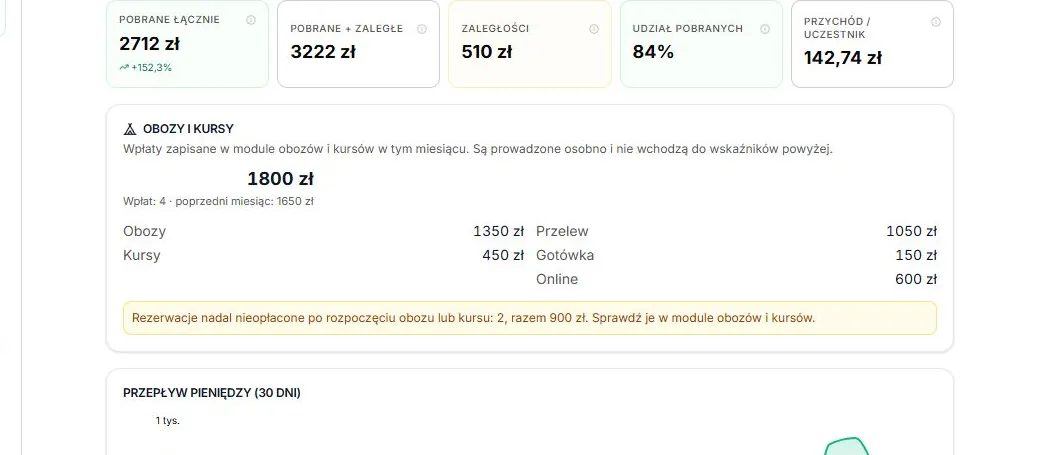This screenshot has width=1038, height=455.
Task: Click the OBOZY I KURSY heading
Action: coord(188,129)
